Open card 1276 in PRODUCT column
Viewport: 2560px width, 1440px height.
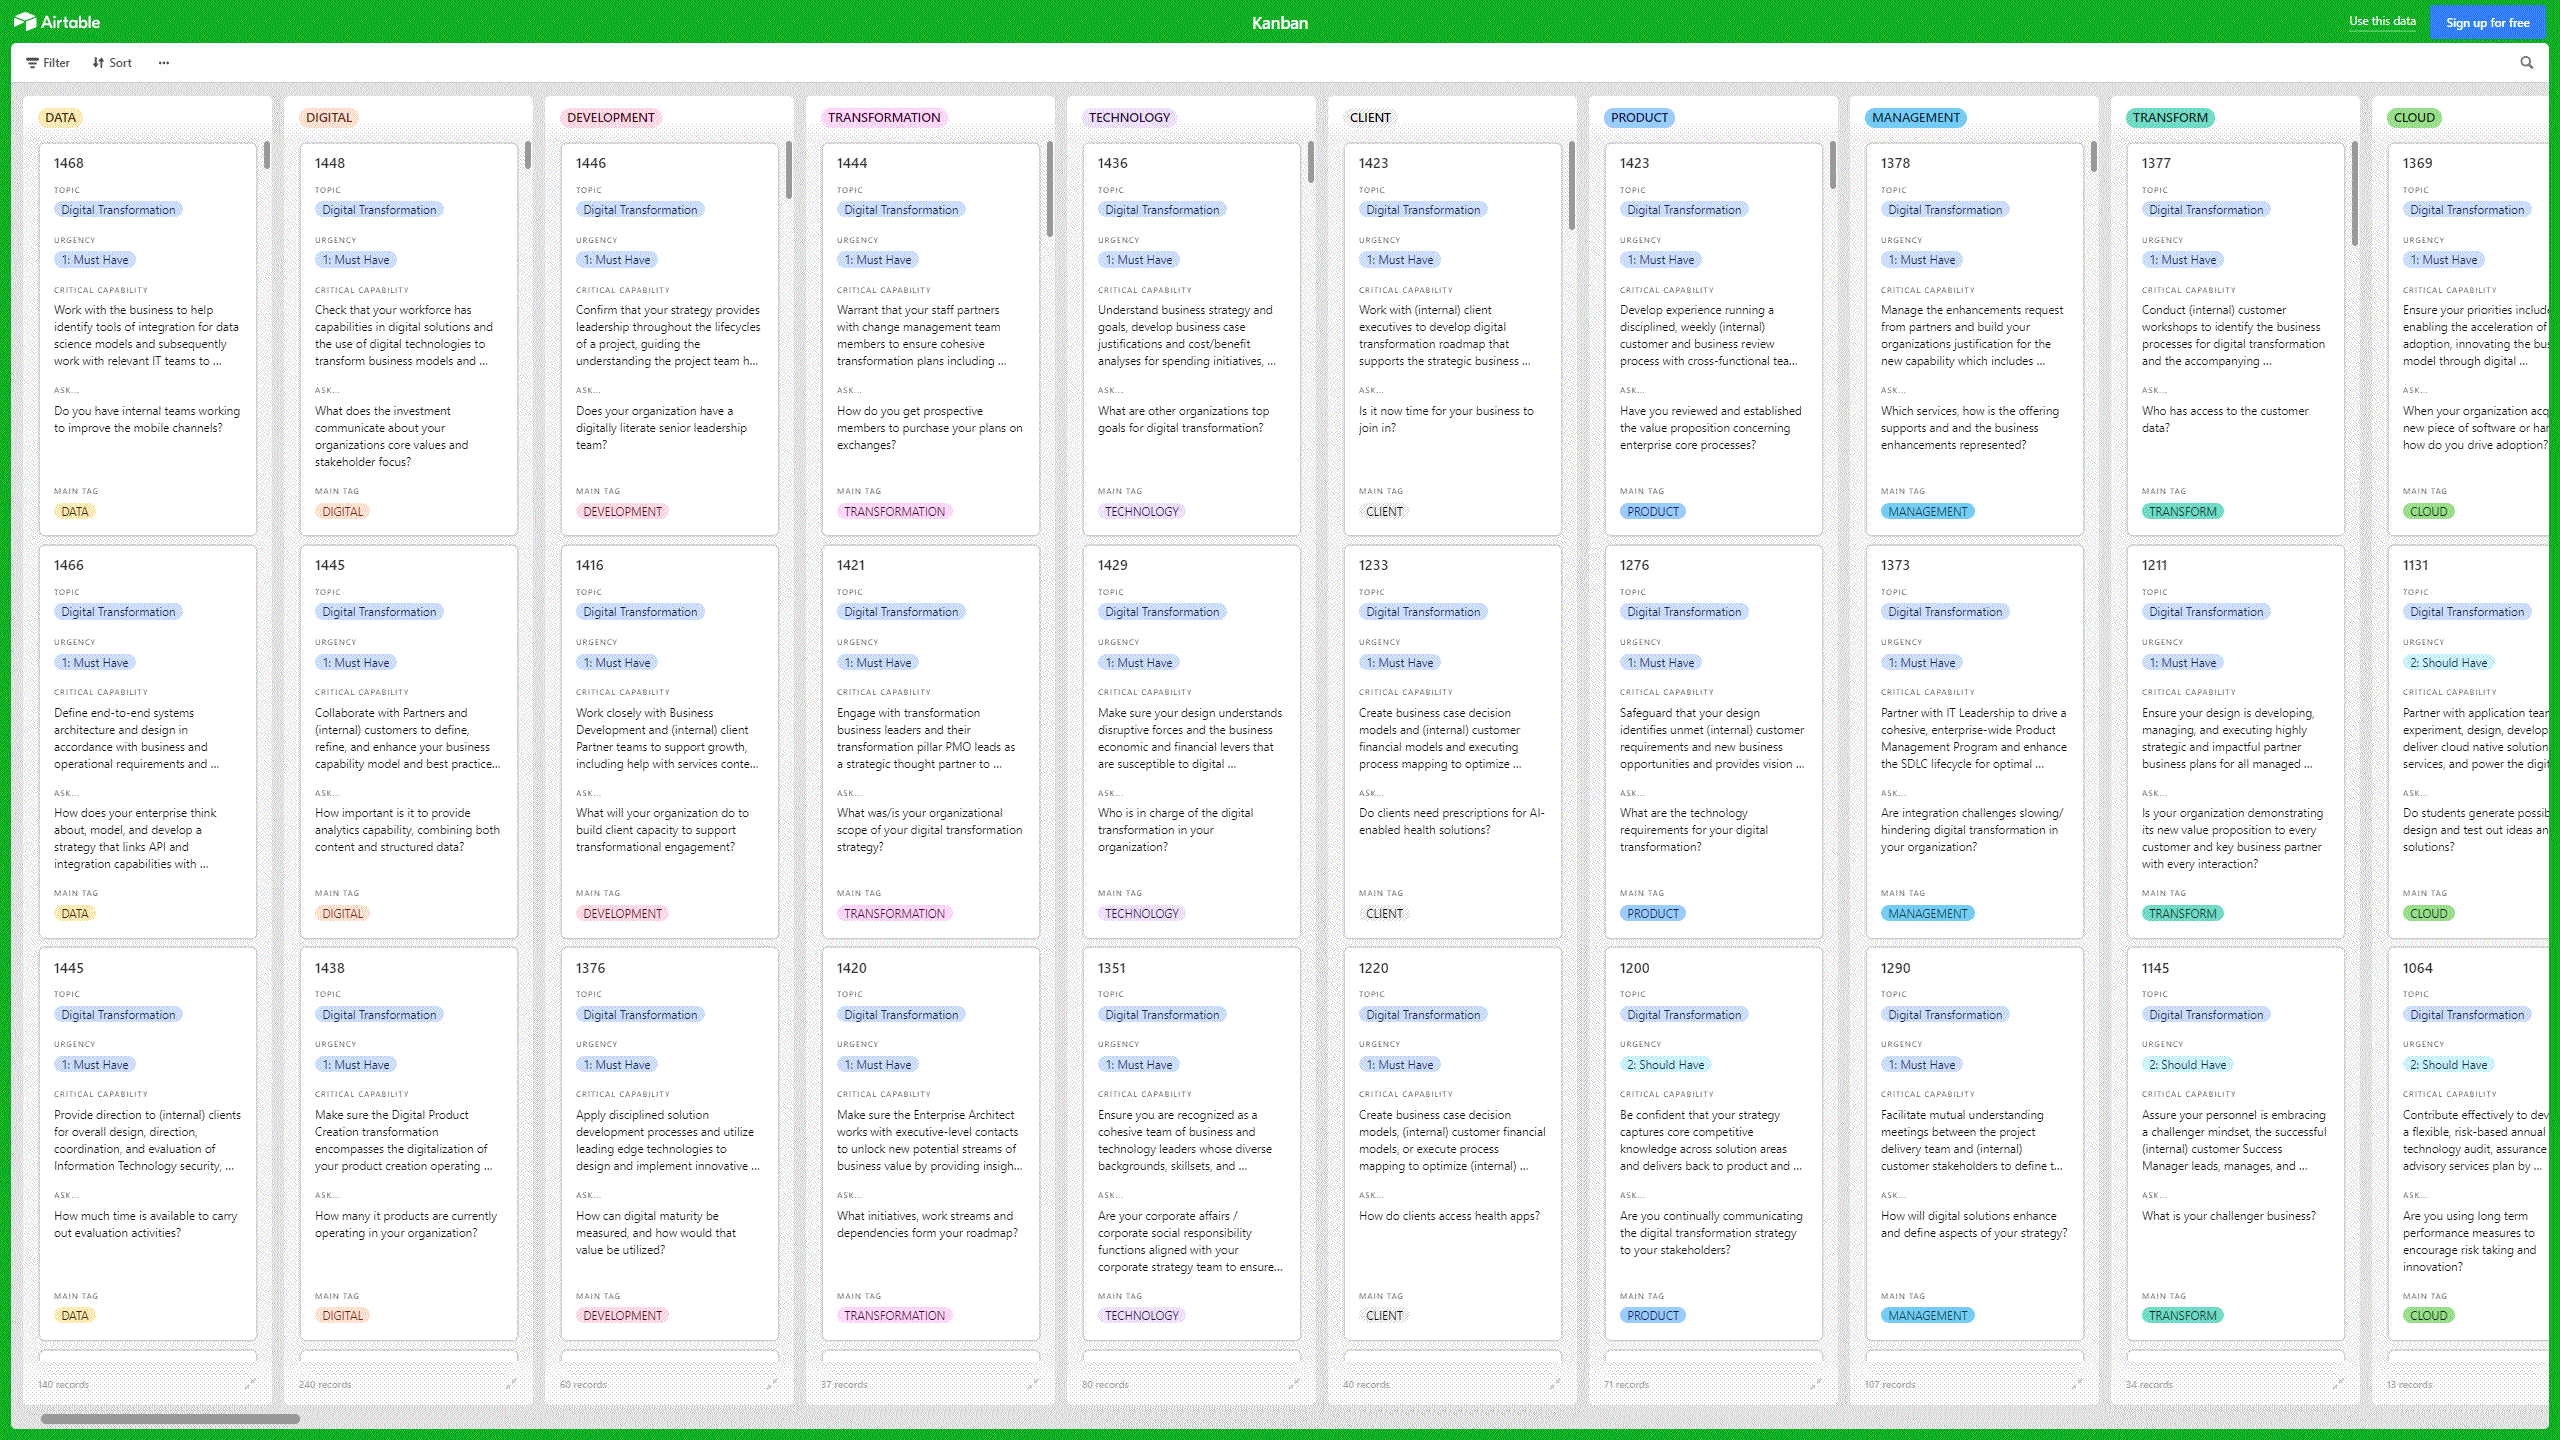[x=1714, y=741]
